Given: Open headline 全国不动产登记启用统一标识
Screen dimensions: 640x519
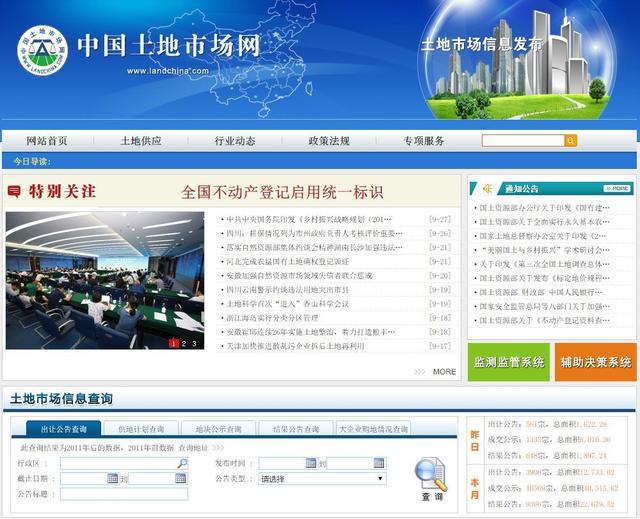Looking at the screenshot, I should 282,192.
